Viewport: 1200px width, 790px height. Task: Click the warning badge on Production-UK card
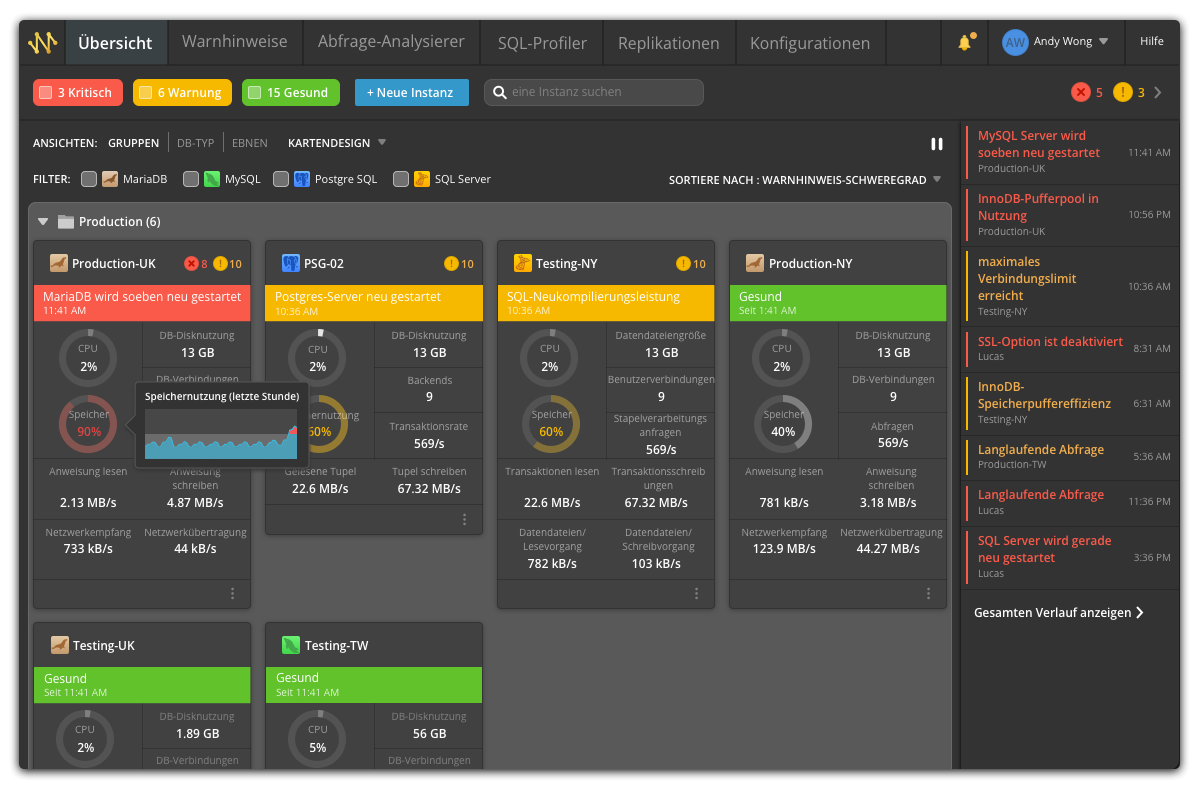(220, 264)
